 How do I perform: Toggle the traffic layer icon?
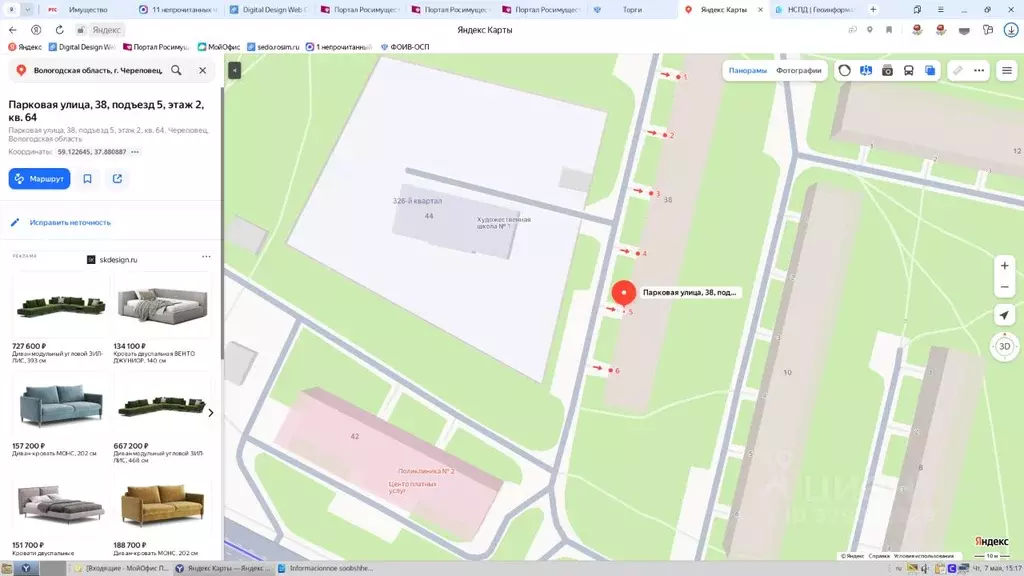844,71
